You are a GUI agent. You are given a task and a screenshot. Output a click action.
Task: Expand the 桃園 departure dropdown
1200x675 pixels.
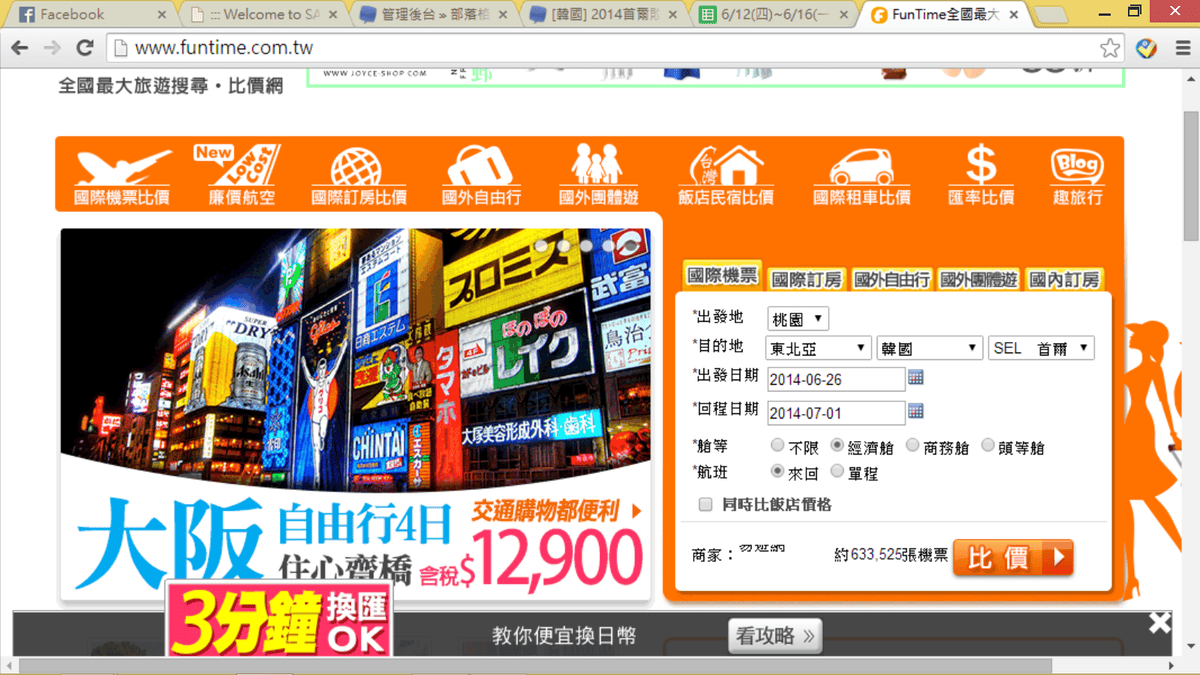798,319
